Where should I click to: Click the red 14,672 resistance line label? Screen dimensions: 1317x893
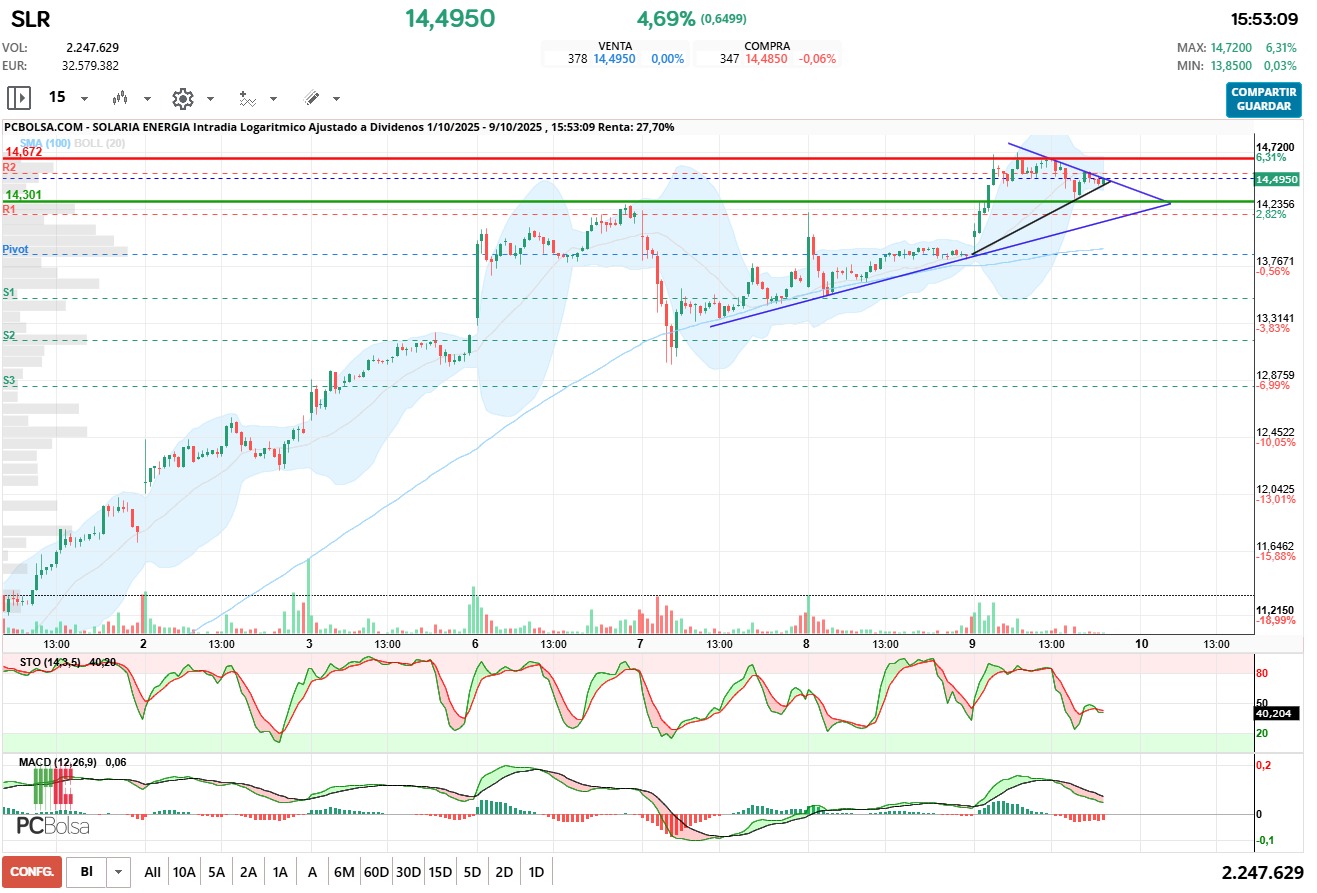(24, 152)
